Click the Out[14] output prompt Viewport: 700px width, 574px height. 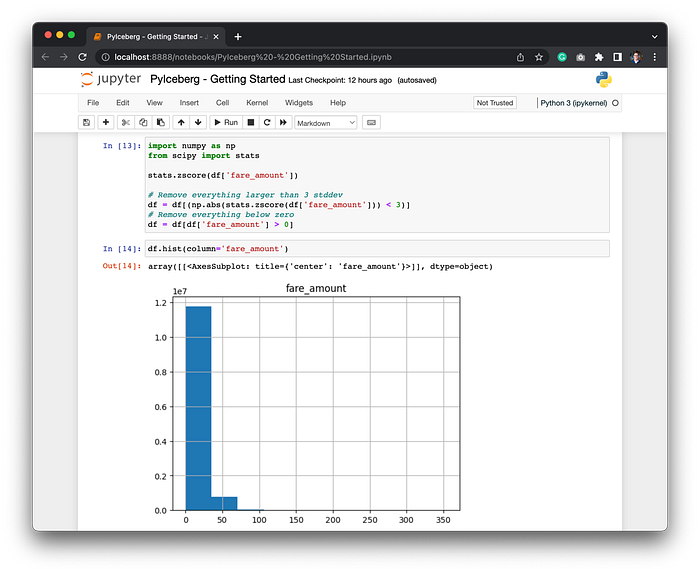[x=122, y=266]
